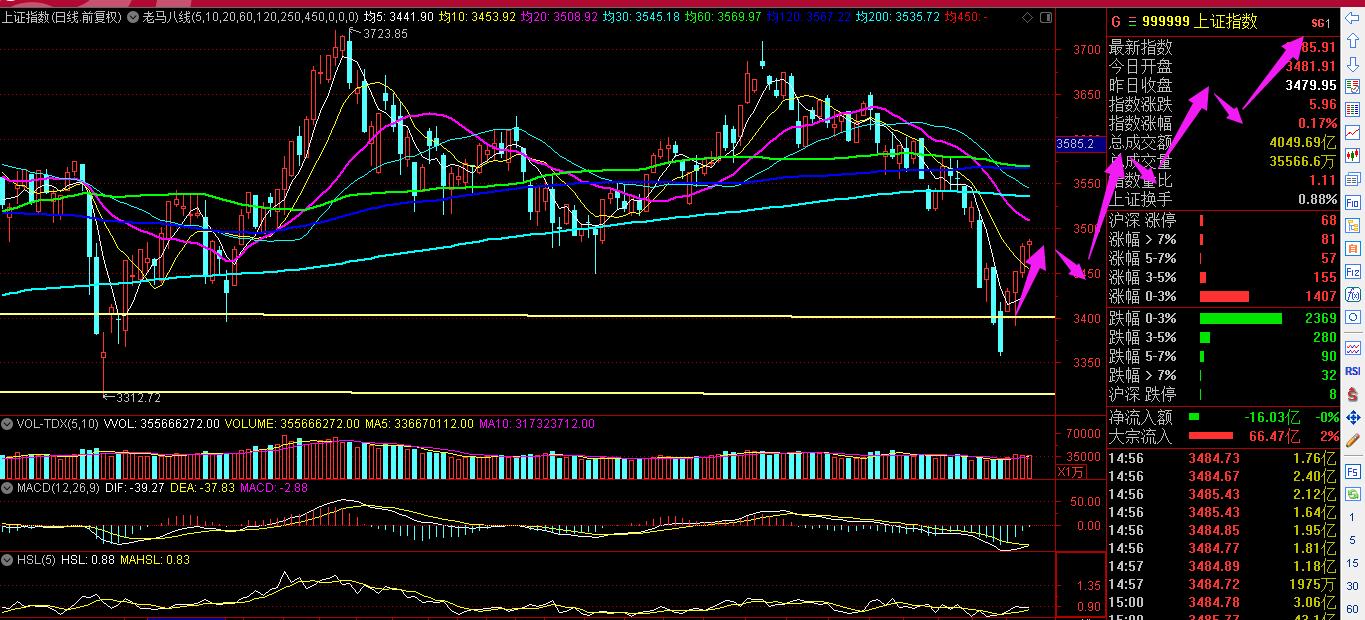Open the F12 trading icon

pyautogui.click(x=1353, y=271)
